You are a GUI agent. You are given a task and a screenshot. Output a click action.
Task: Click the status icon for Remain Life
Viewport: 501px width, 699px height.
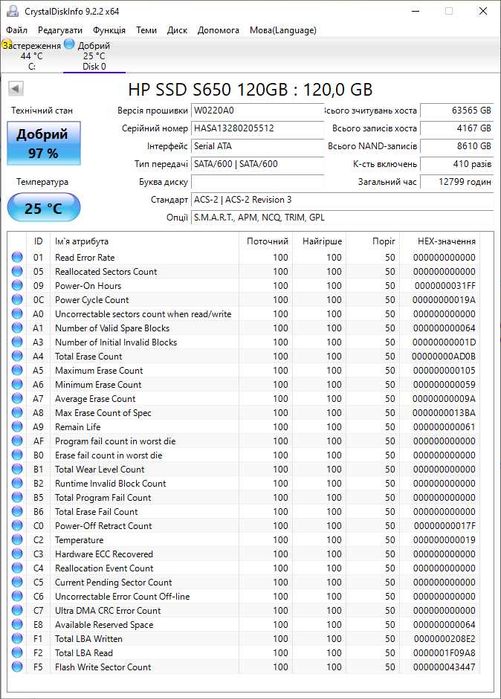pos(17,427)
